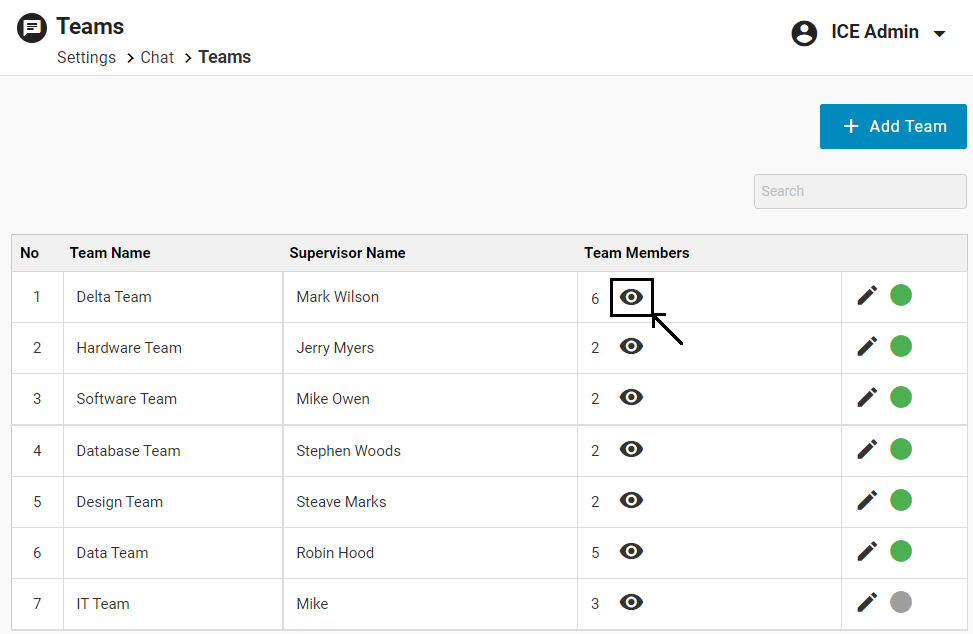Open the Hardware Team name entry

(x=129, y=348)
